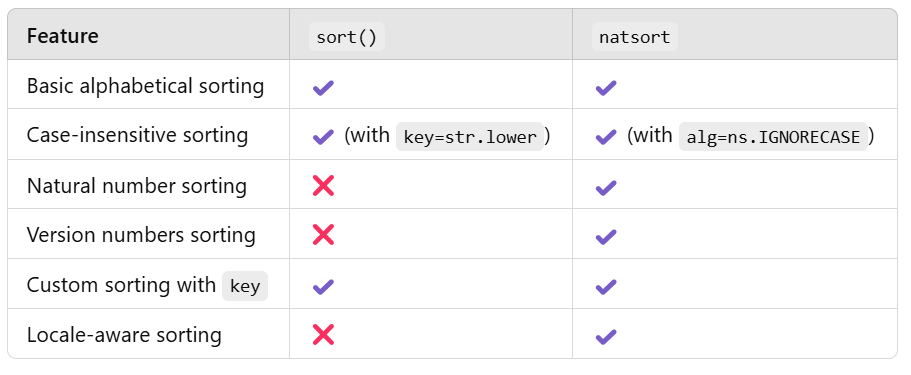This screenshot has width=911, height=375.
Task: Click the natsort checkmark for Natural number sorting
Action: point(605,187)
